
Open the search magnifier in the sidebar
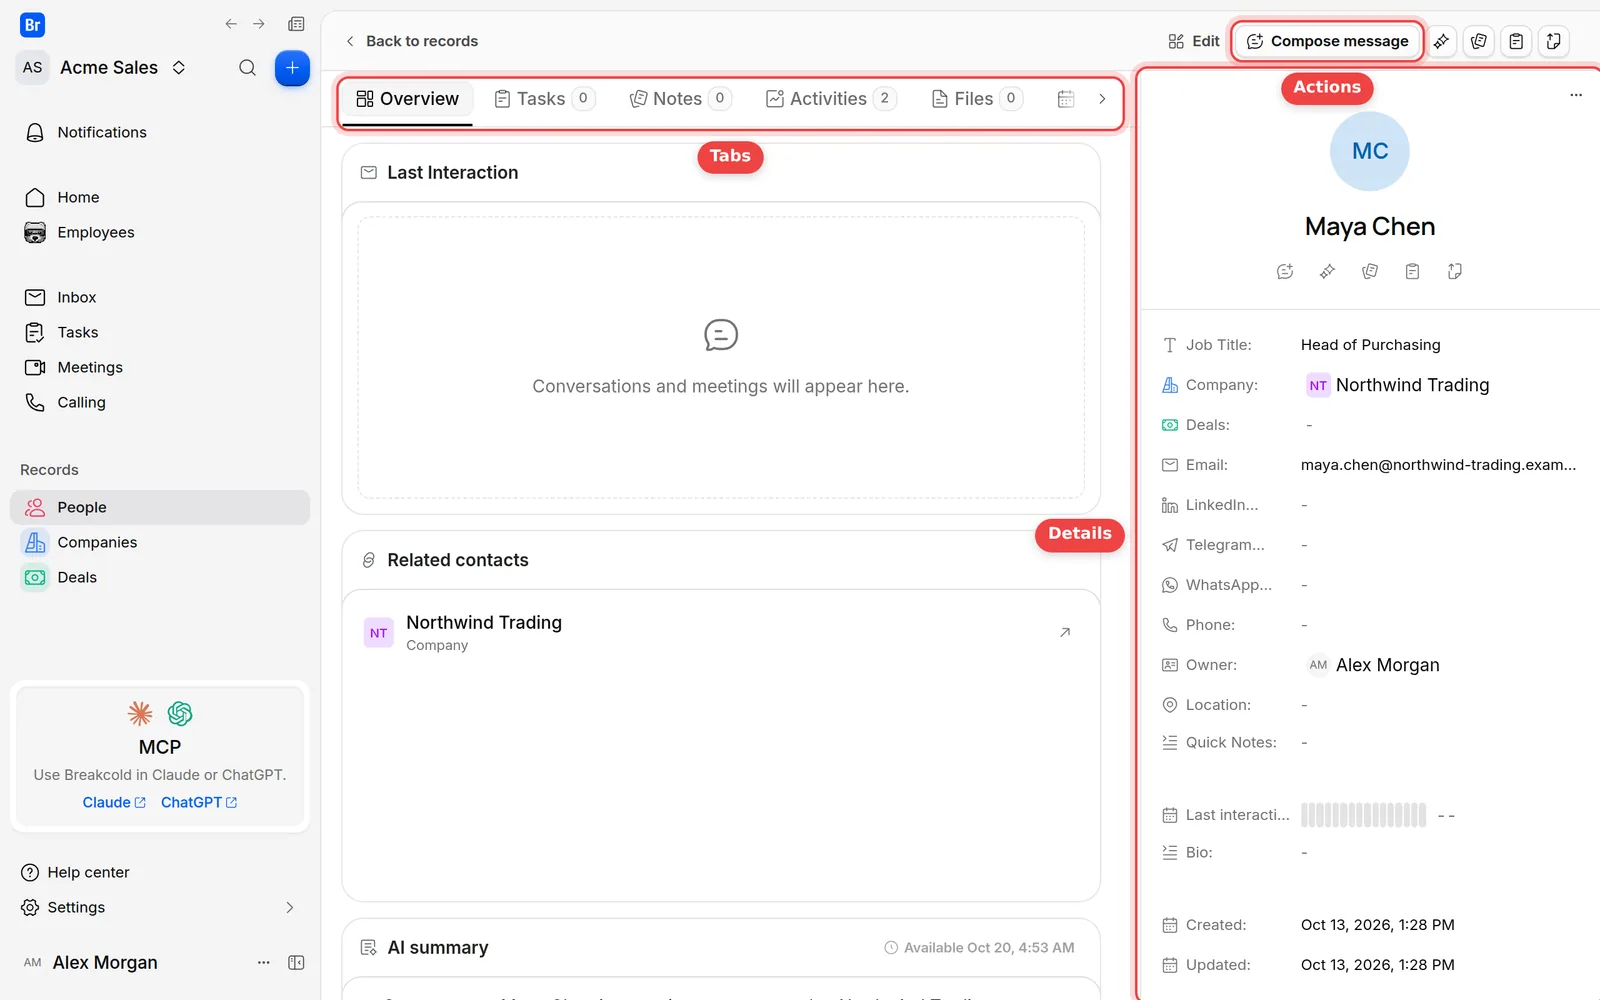[x=247, y=68]
